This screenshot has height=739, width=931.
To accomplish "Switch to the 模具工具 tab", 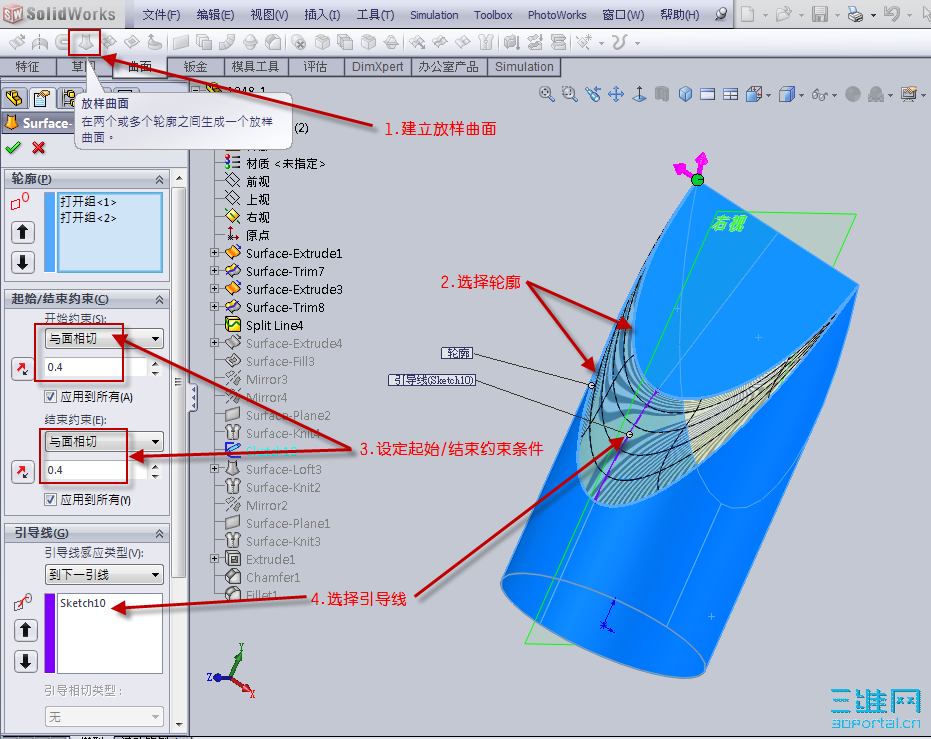I will click(x=255, y=66).
